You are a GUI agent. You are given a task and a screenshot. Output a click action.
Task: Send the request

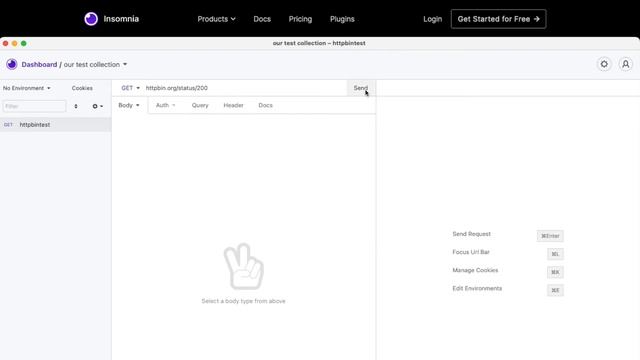click(361, 88)
